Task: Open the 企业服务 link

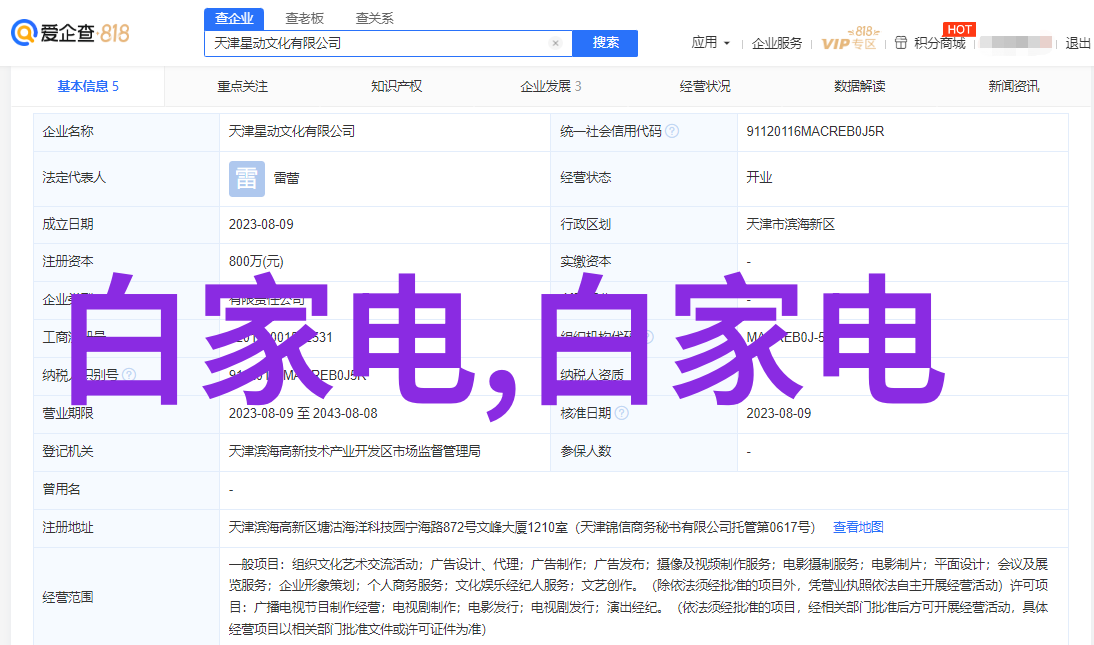Action: (x=777, y=43)
